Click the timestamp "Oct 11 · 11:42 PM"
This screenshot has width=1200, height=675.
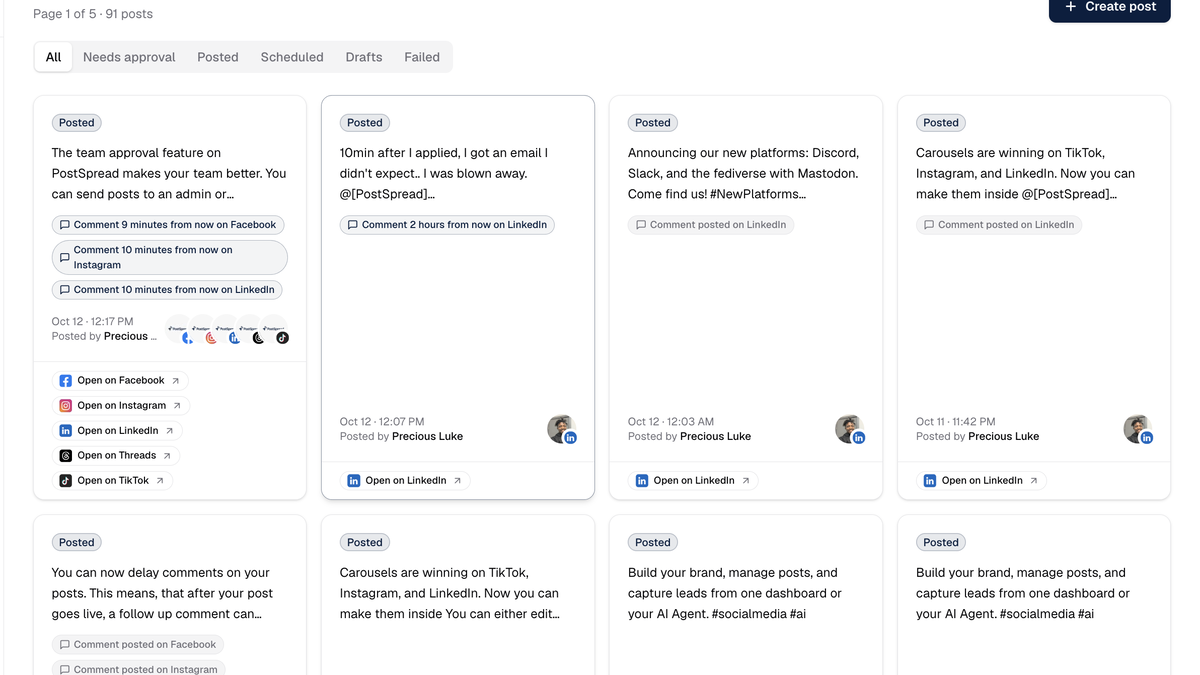tap(957, 422)
